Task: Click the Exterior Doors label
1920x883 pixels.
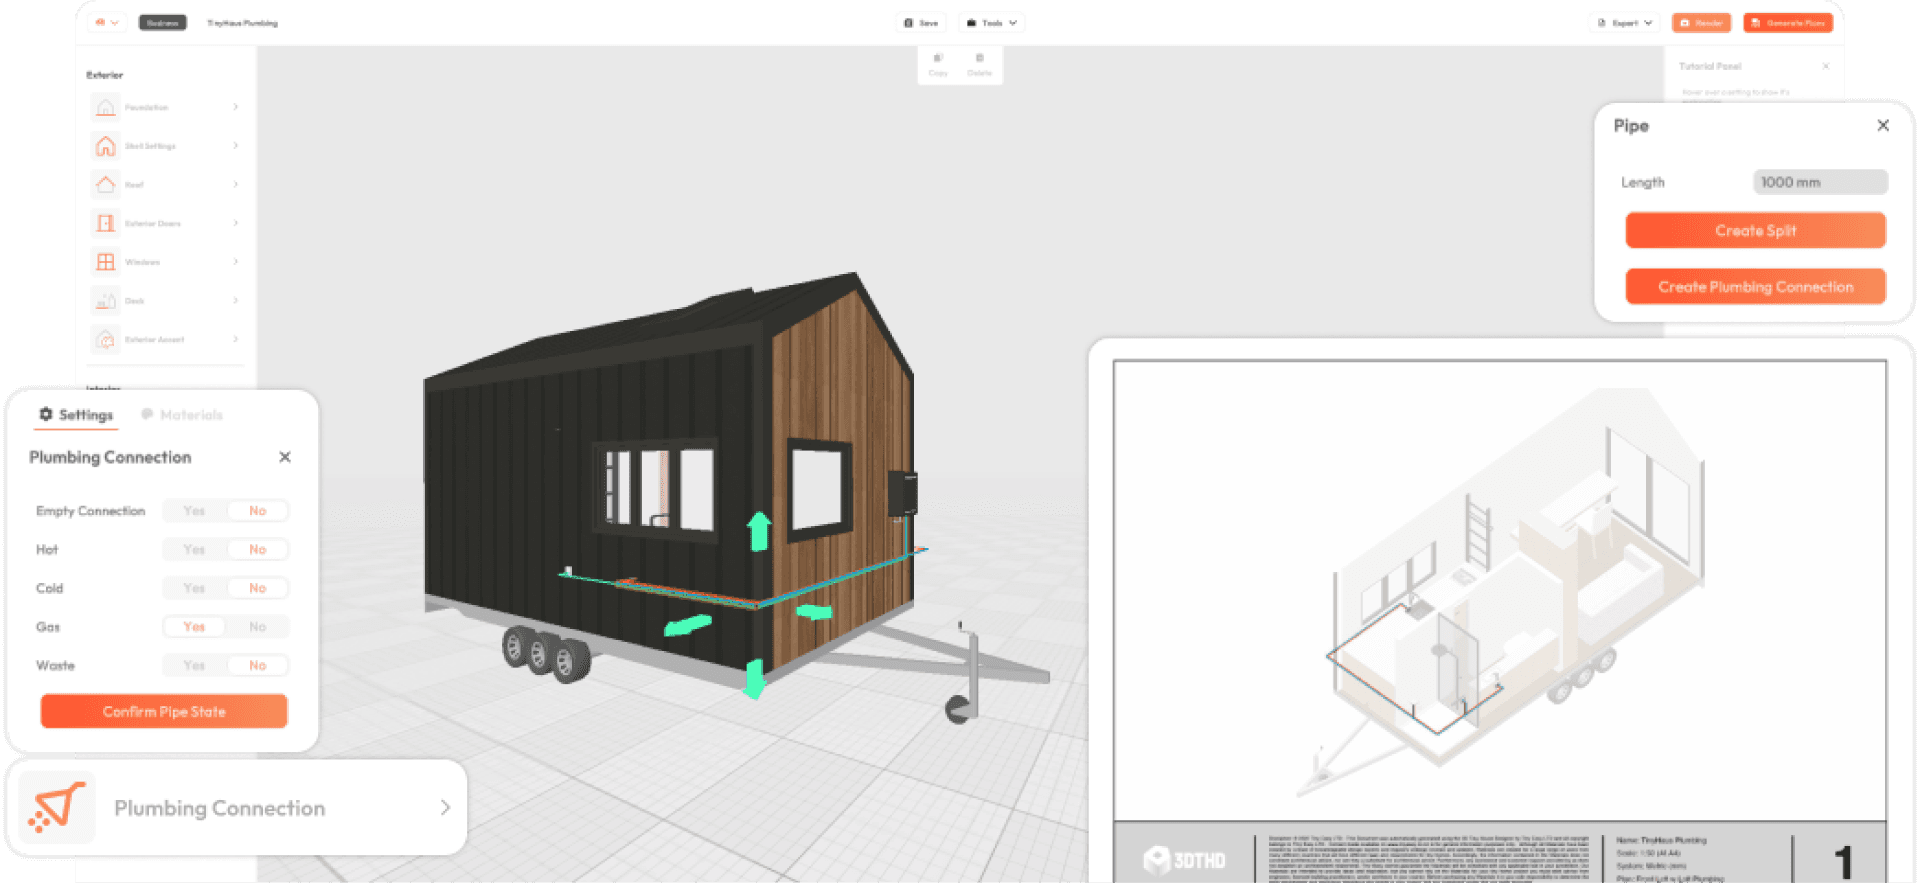Action: [x=153, y=224]
